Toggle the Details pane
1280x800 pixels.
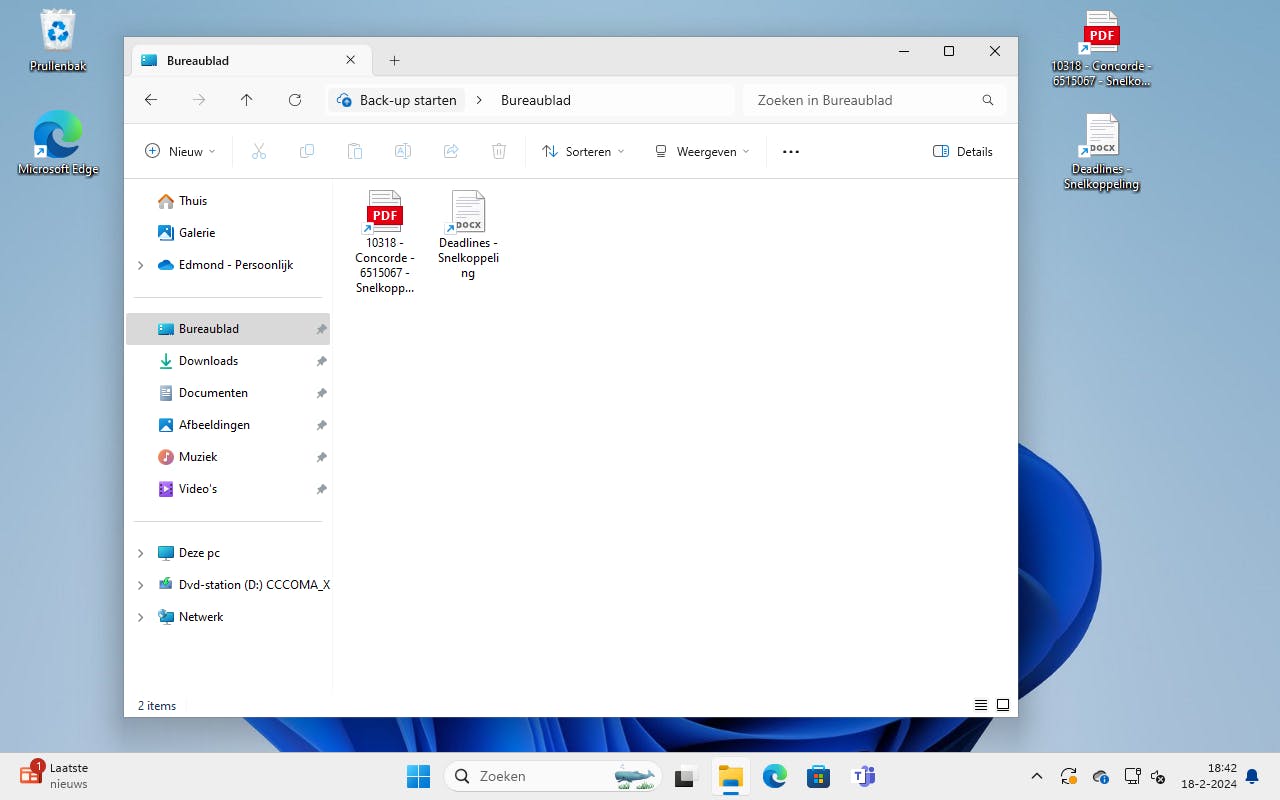(x=963, y=151)
